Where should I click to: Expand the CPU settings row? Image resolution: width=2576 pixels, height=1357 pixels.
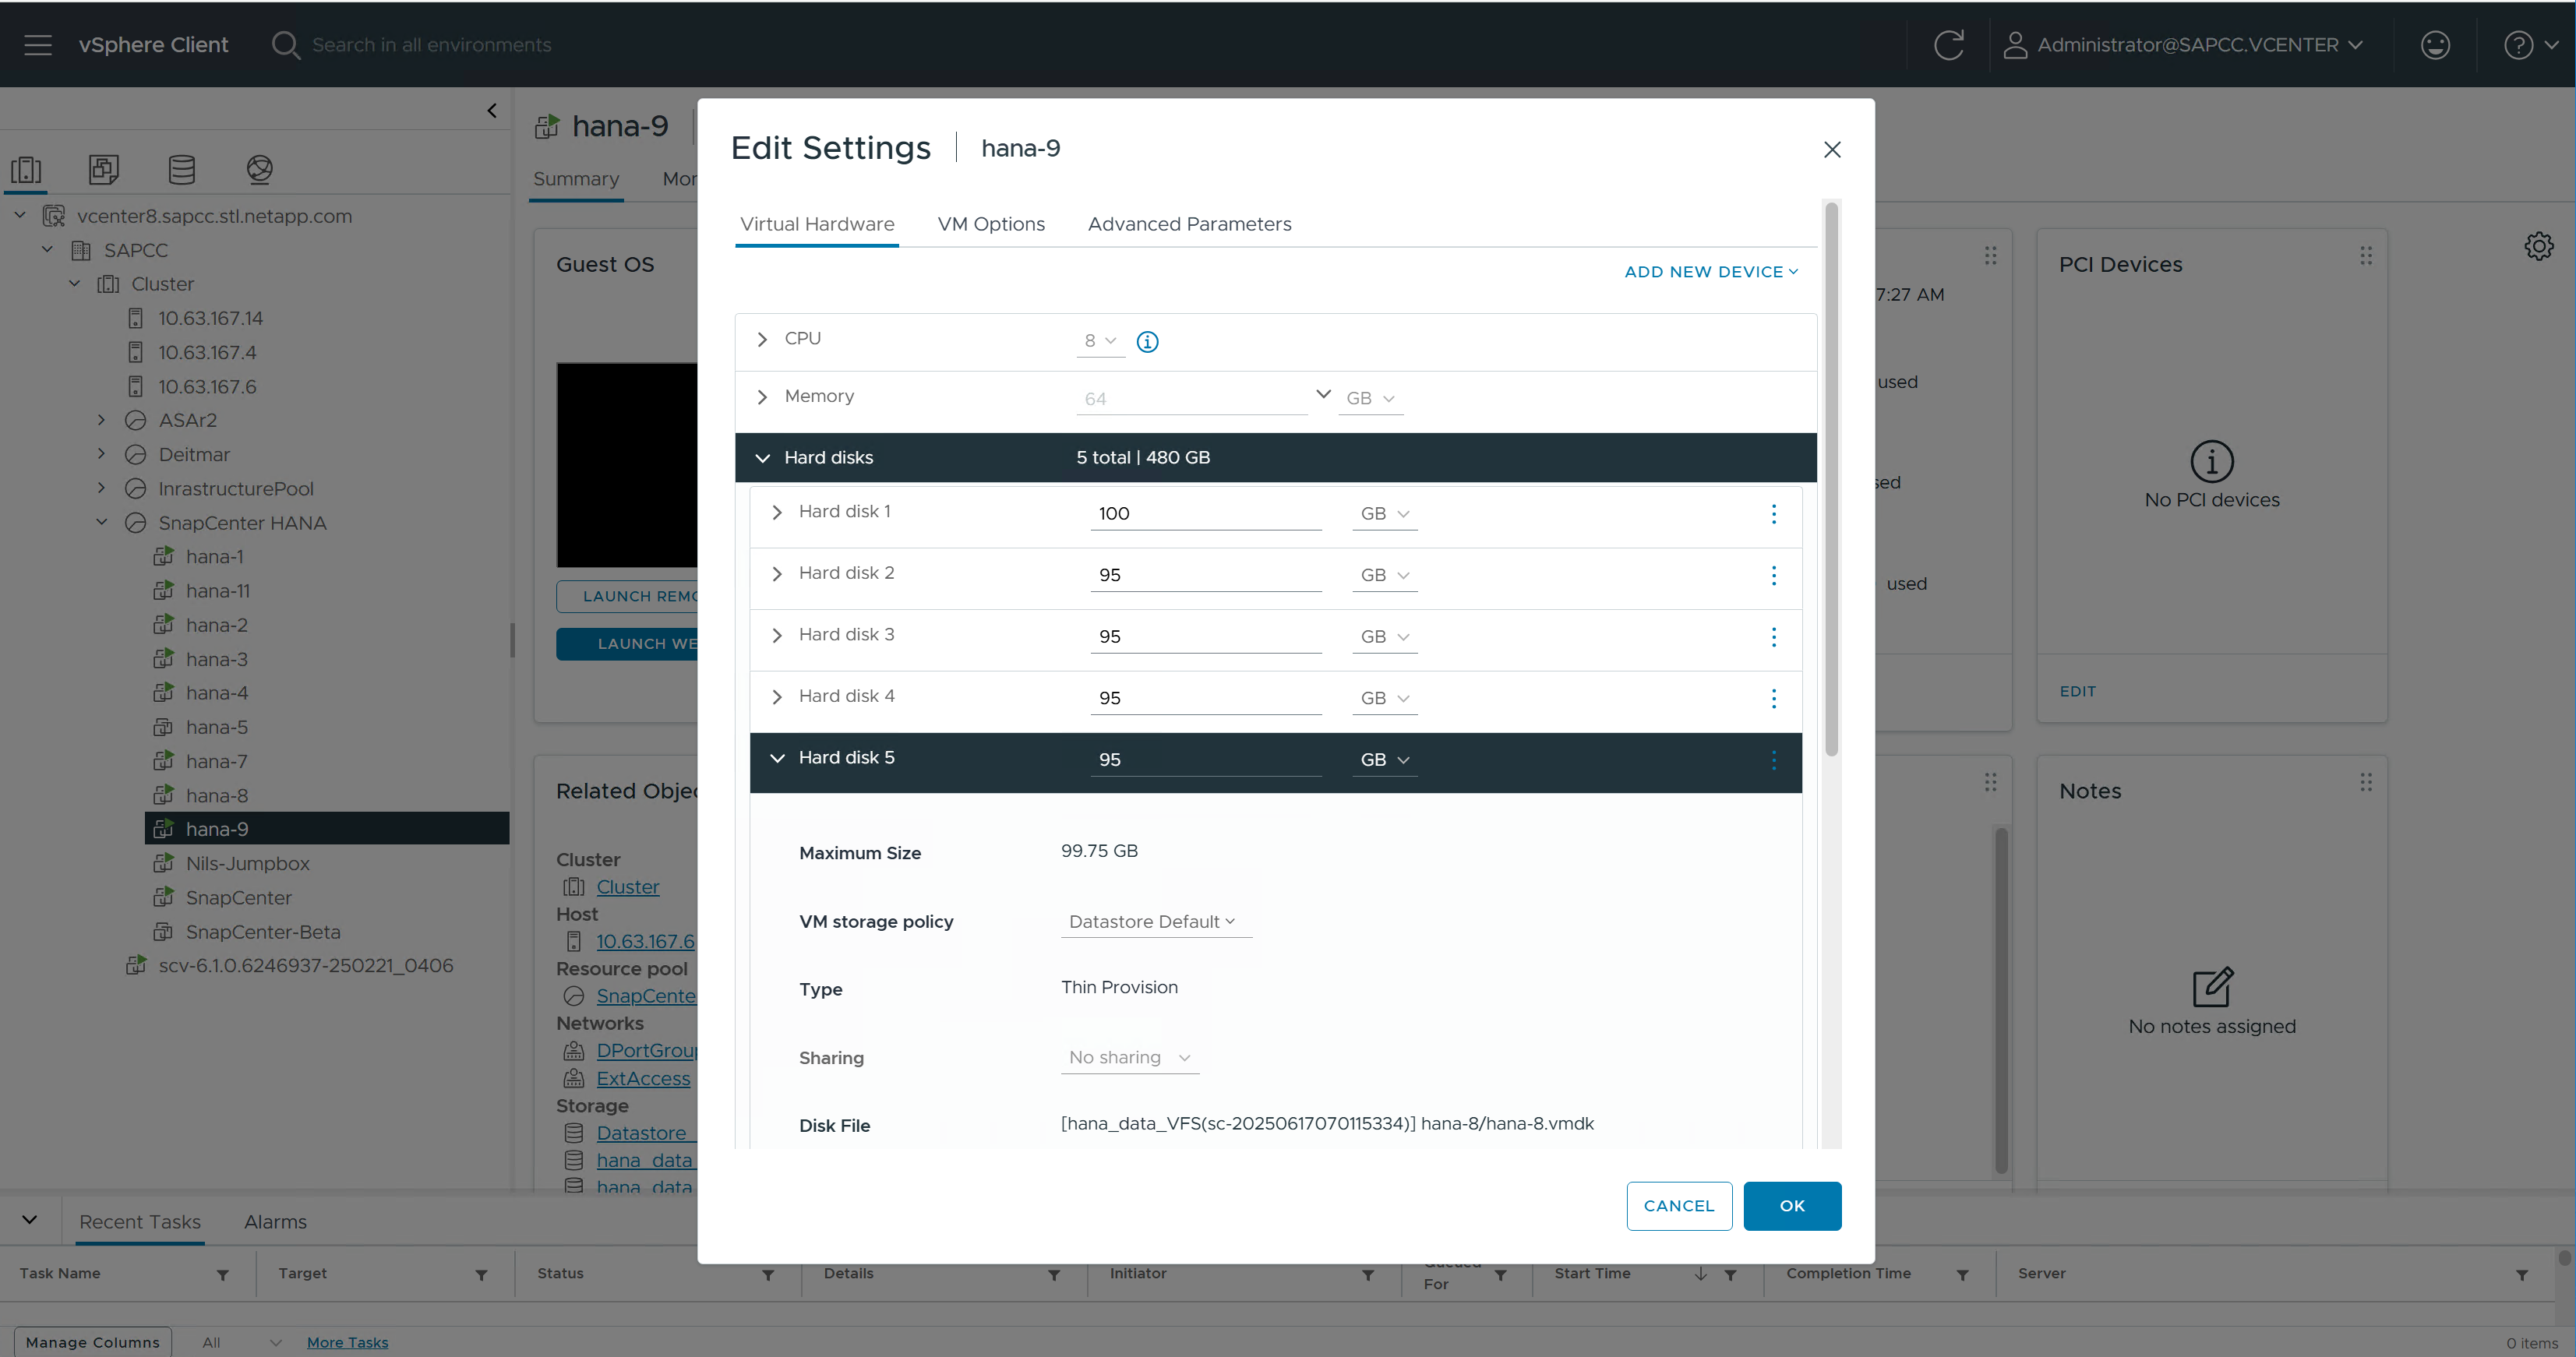[762, 340]
